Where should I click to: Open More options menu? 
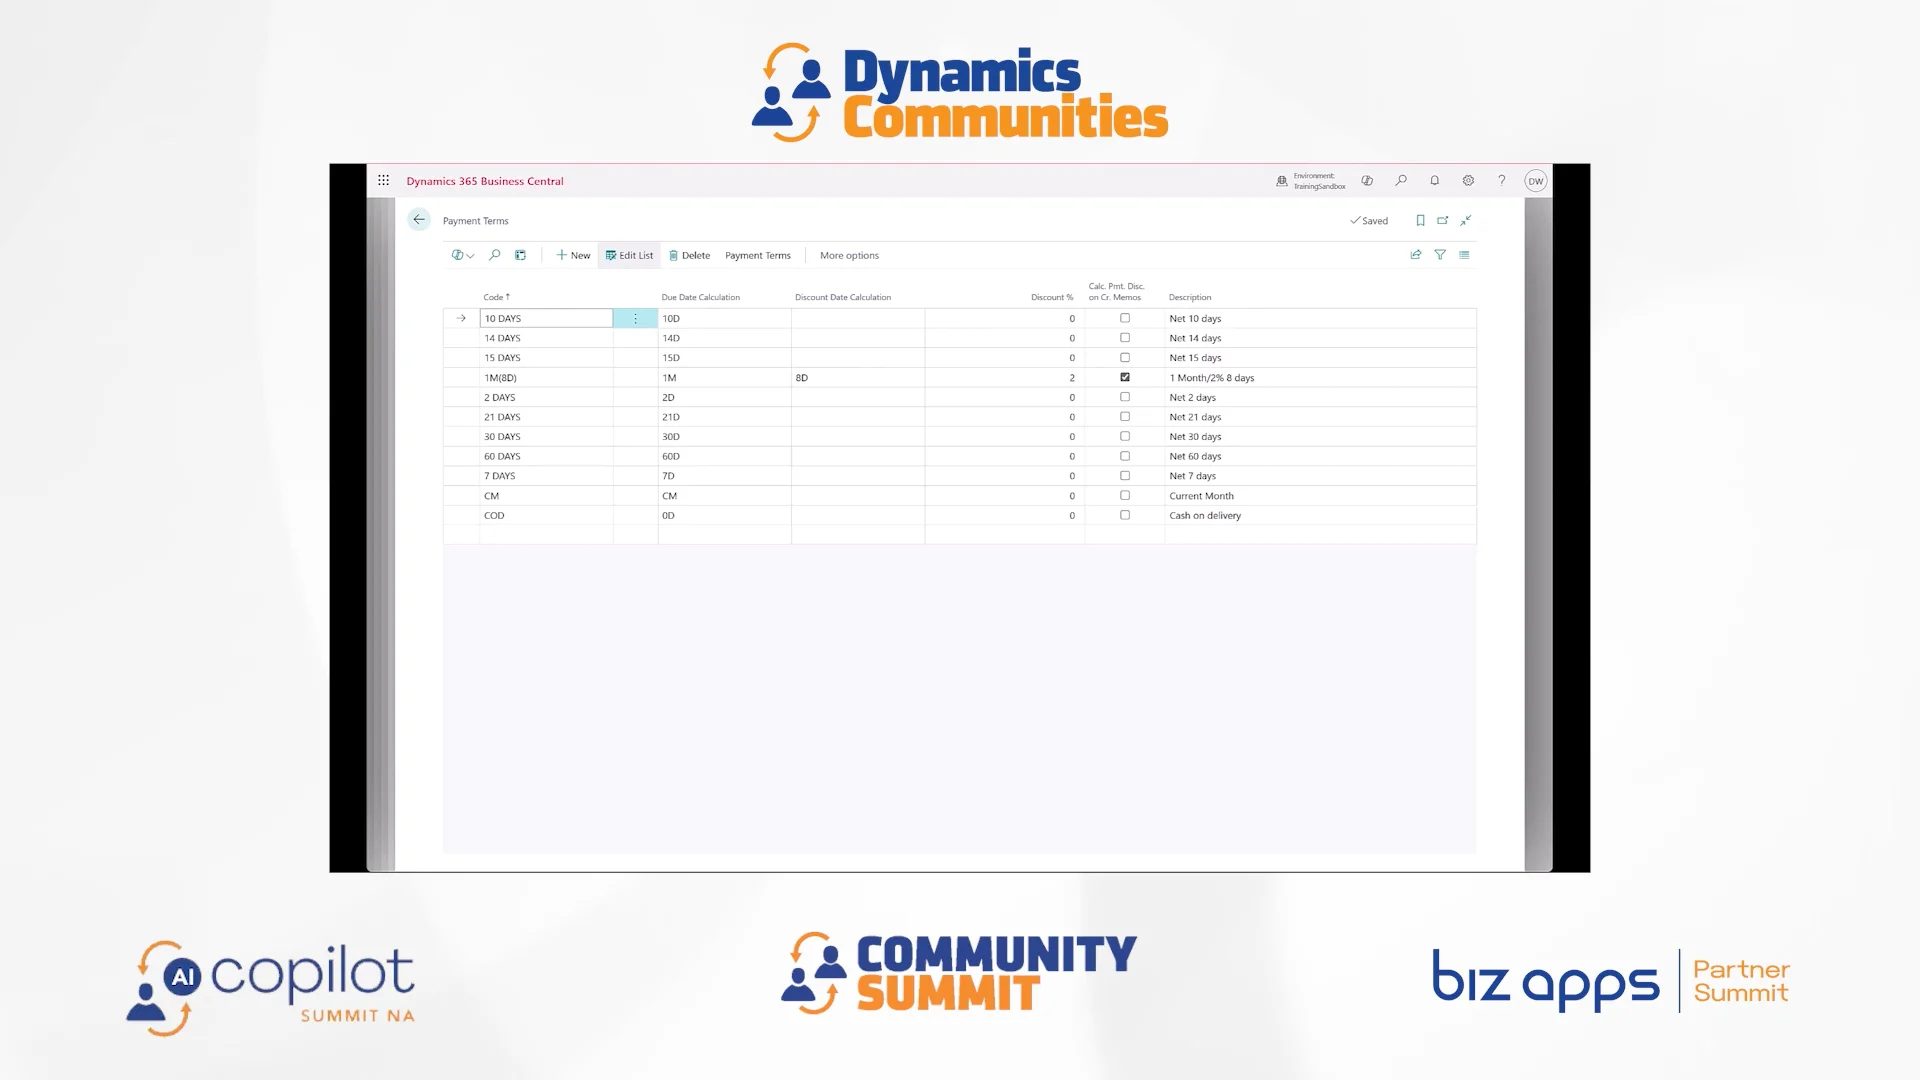click(x=849, y=255)
